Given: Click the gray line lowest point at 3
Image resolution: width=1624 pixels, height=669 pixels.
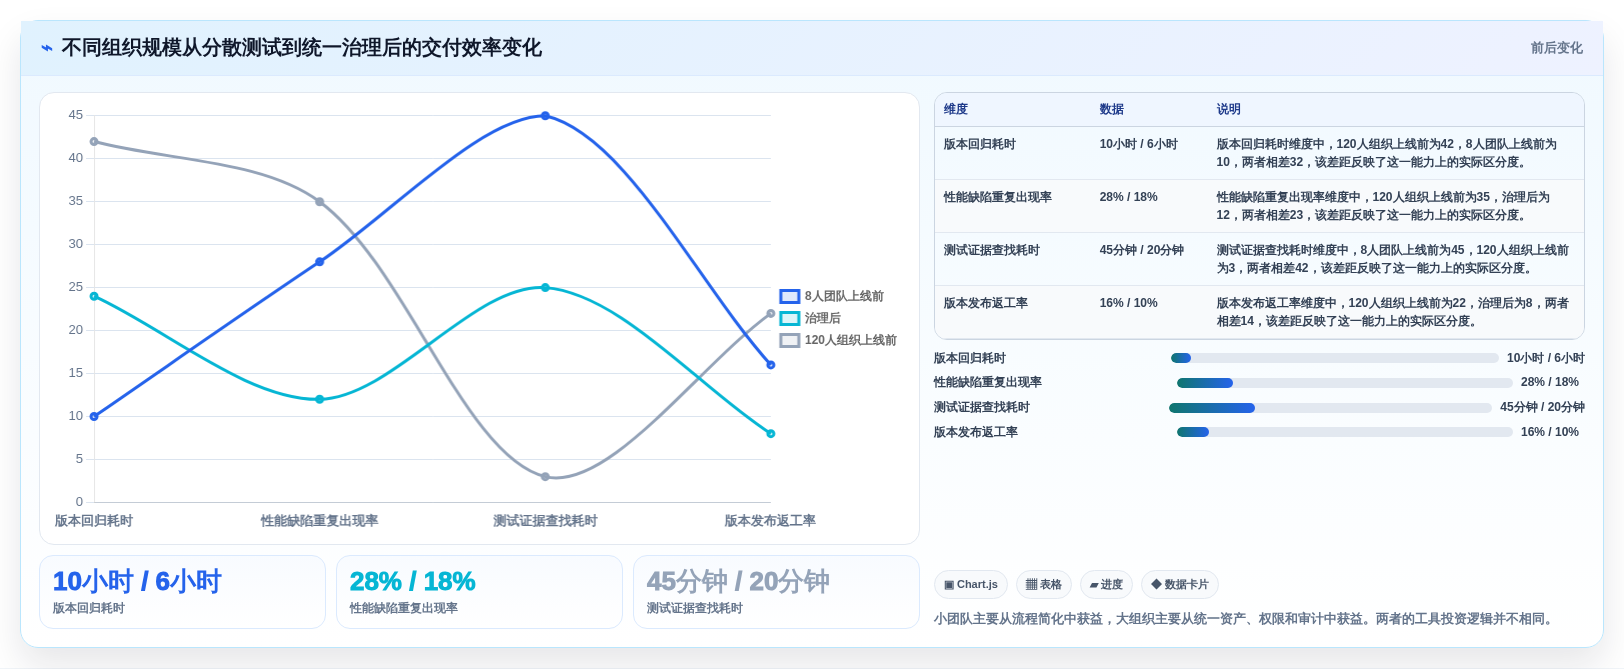Looking at the screenshot, I should [x=545, y=477].
